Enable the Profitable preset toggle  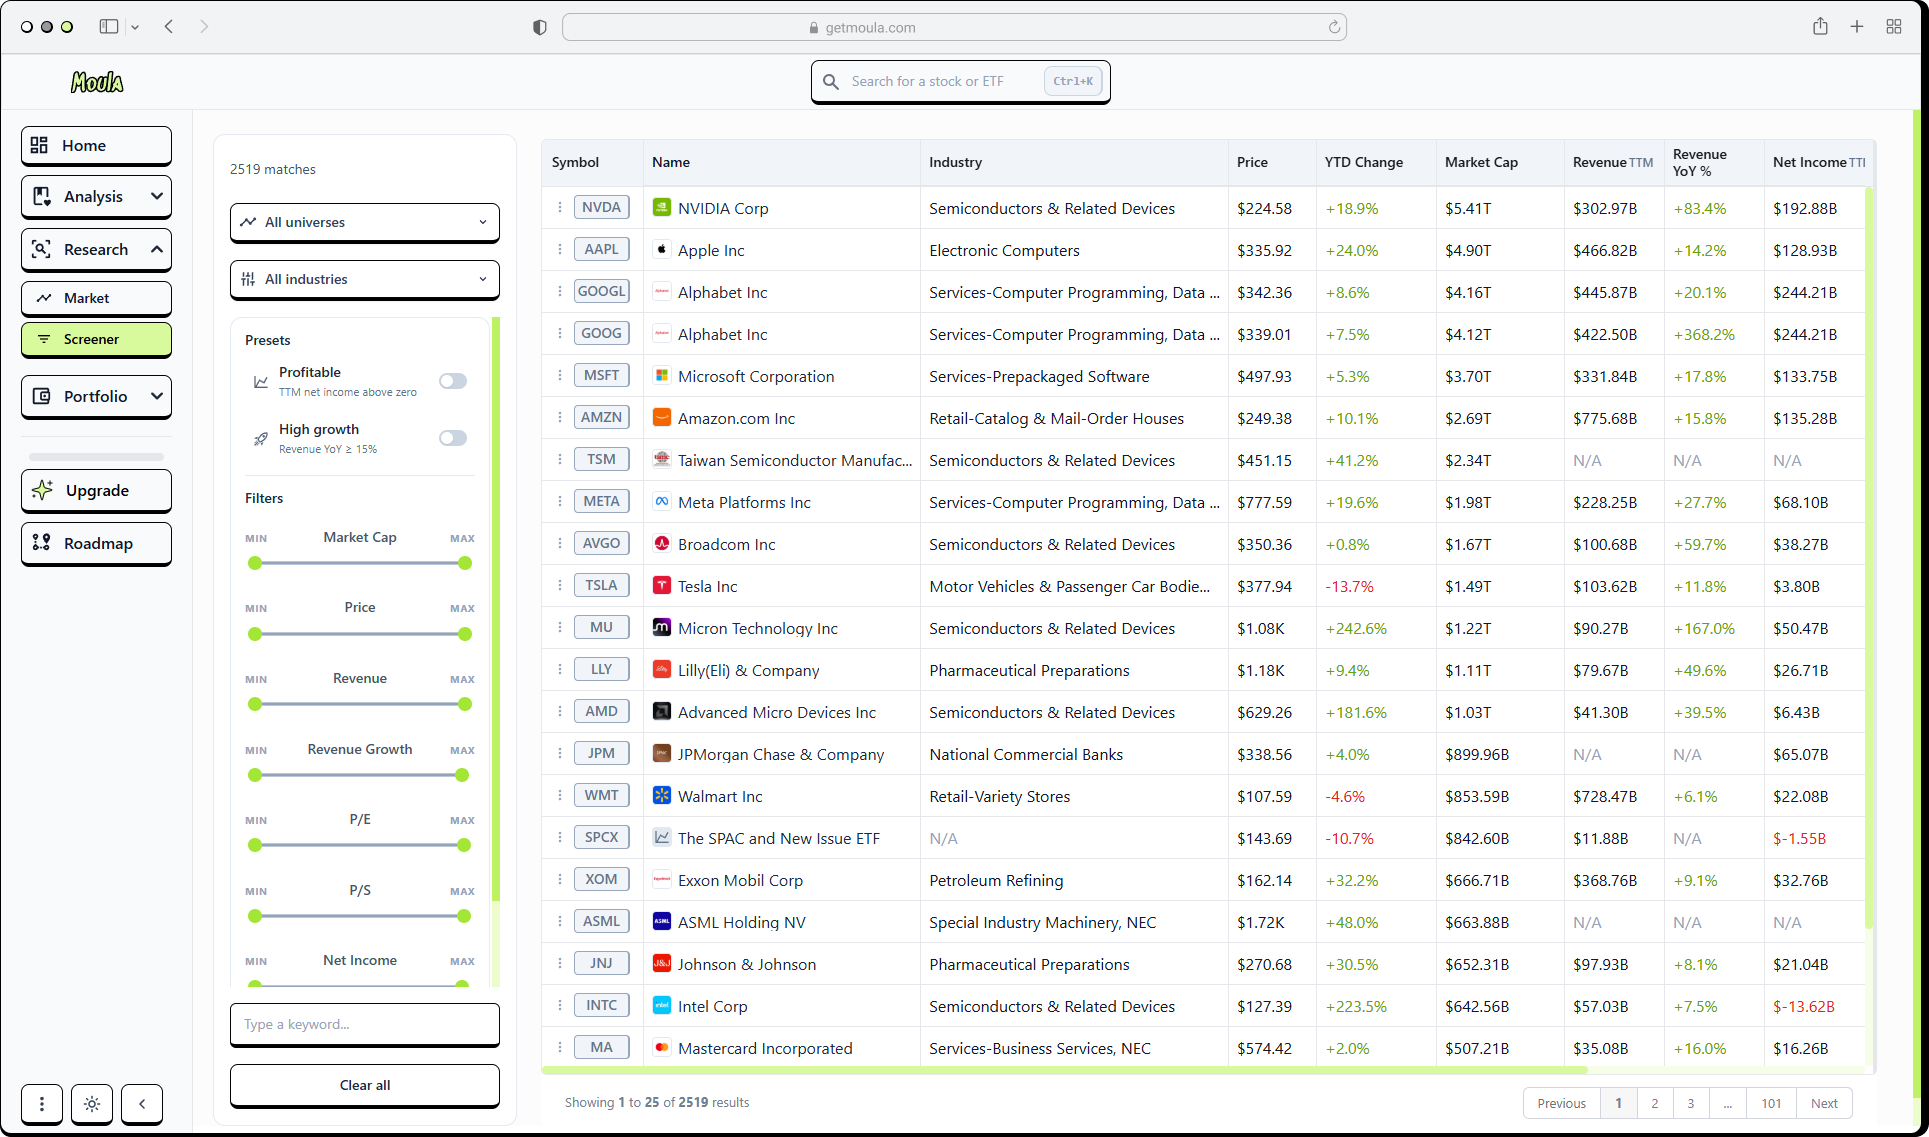click(453, 381)
